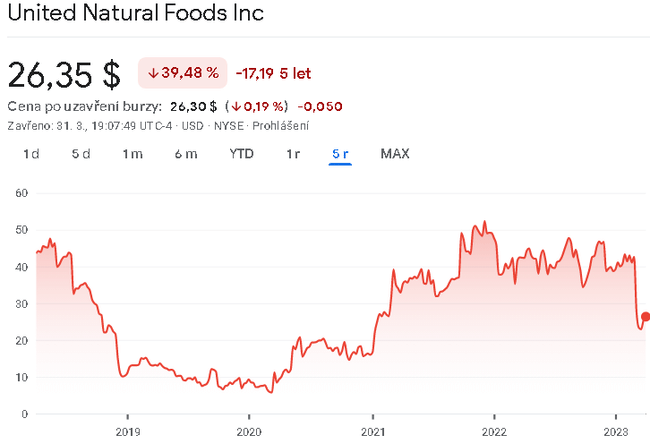Show the 1m chart range
Viewport: 650px width, 443px height.
[132, 154]
